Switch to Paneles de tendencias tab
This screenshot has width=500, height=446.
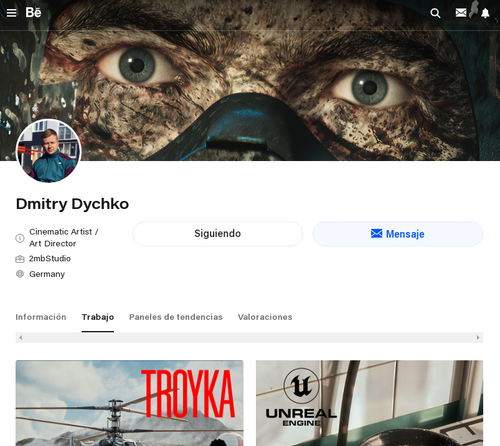pyautogui.click(x=176, y=317)
